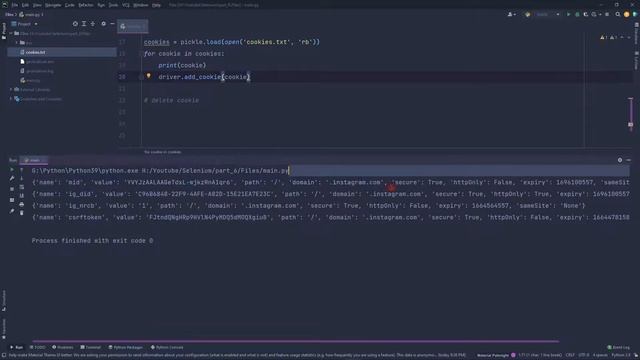Click the collapse all icon in Project panel
640x360 pixels.
coord(93,24)
